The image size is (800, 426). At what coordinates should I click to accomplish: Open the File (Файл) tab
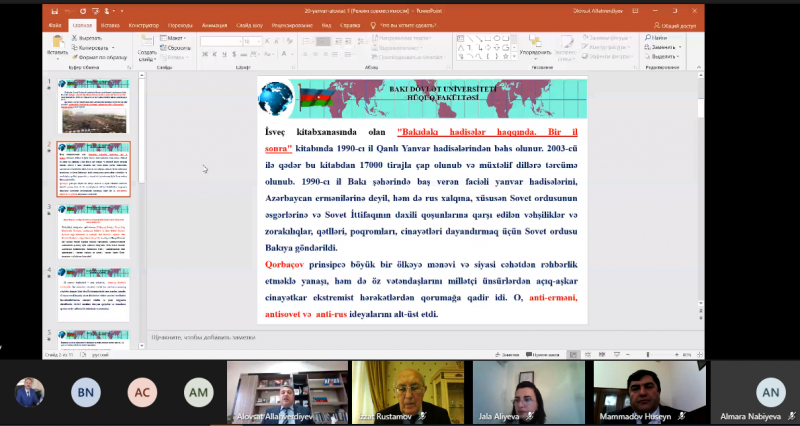click(55, 26)
